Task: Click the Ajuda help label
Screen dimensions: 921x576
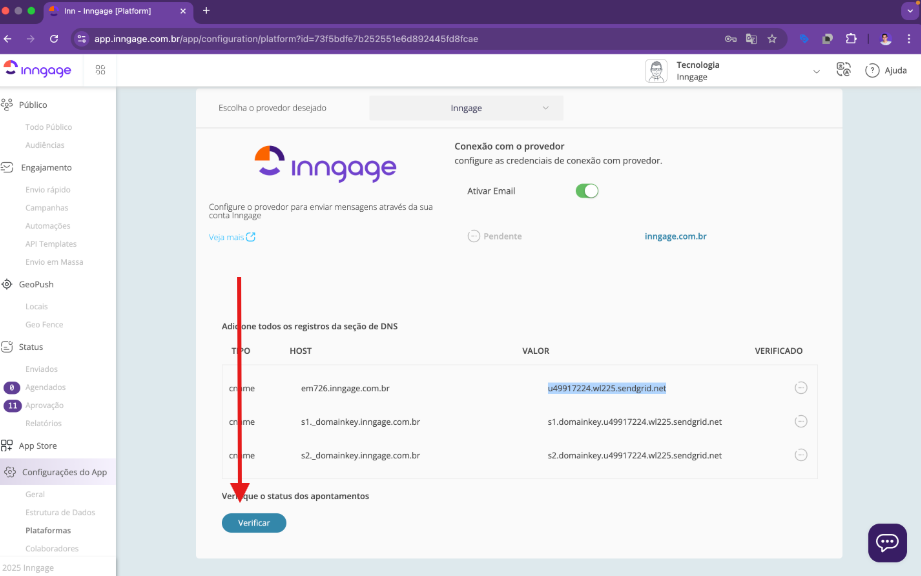Action: [895, 70]
